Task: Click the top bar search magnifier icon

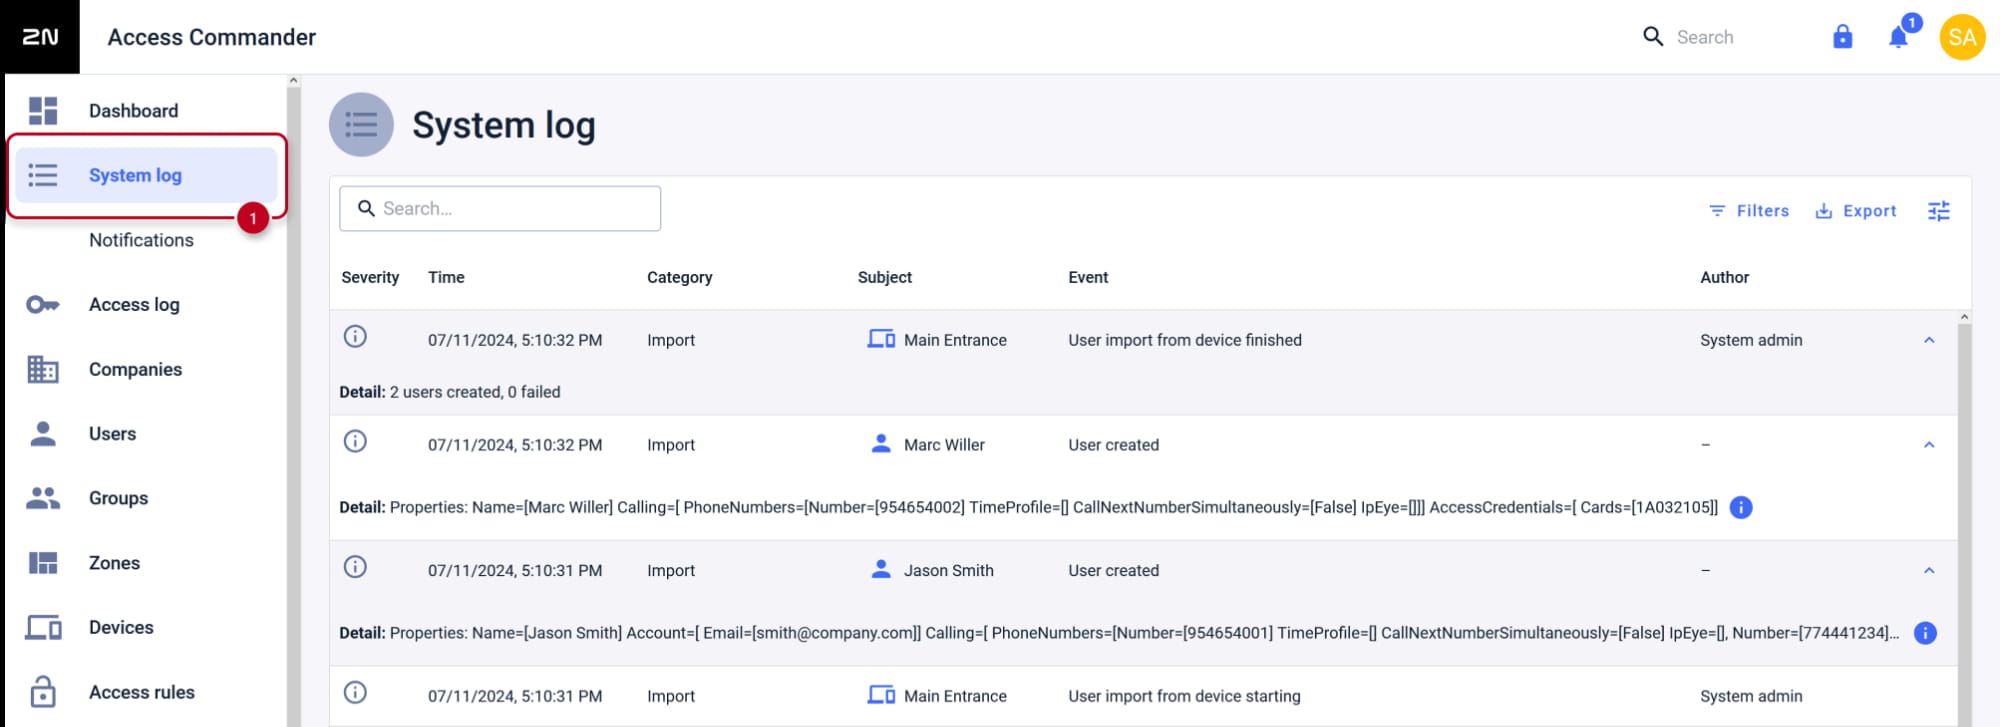Action: click(x=1653, y=37)
